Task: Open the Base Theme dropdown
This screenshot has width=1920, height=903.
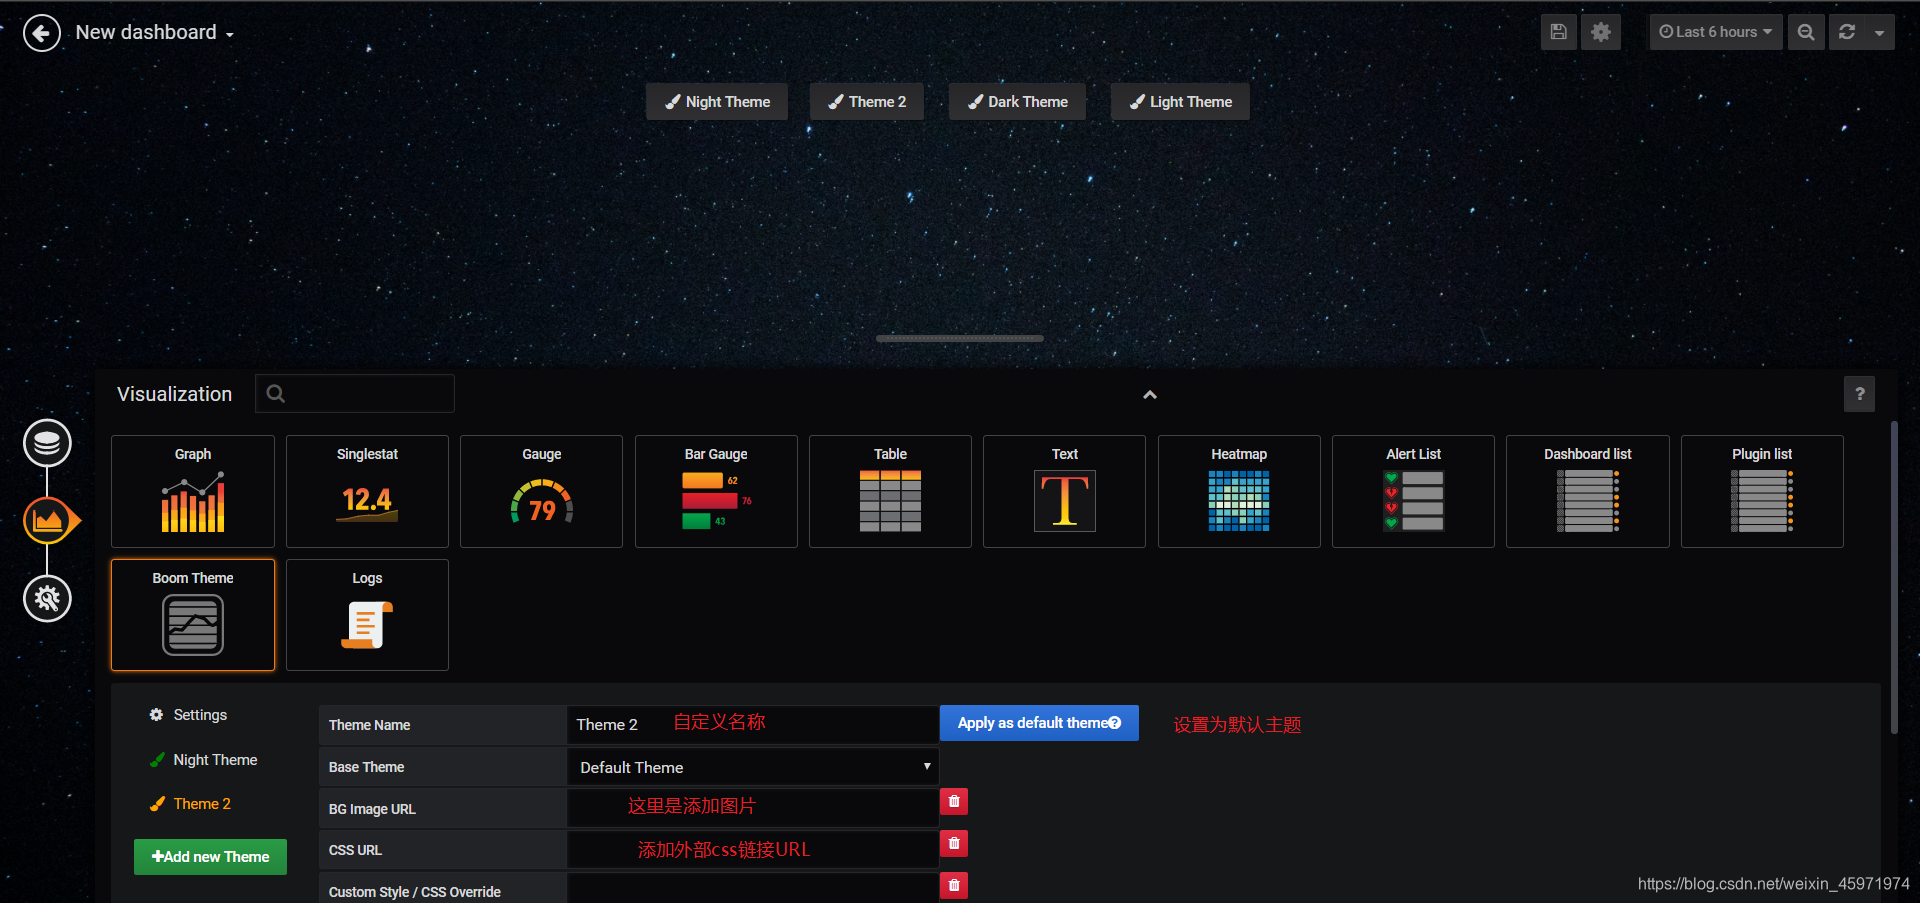Action: pyautogui.click(x=752, y=766)
